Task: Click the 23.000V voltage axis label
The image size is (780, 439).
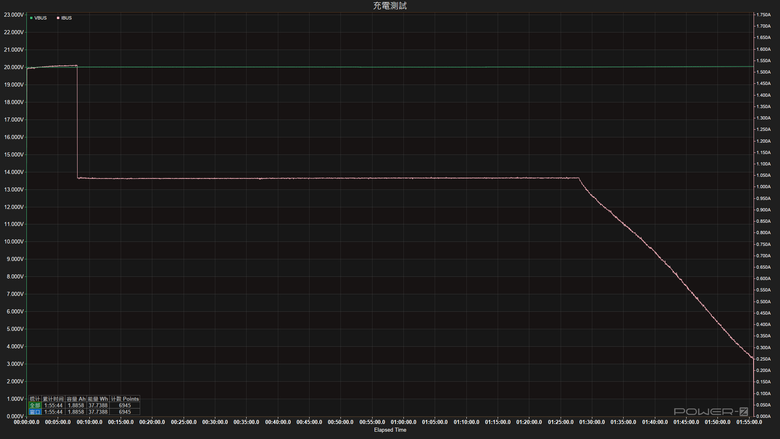Action: pos(13,15)
